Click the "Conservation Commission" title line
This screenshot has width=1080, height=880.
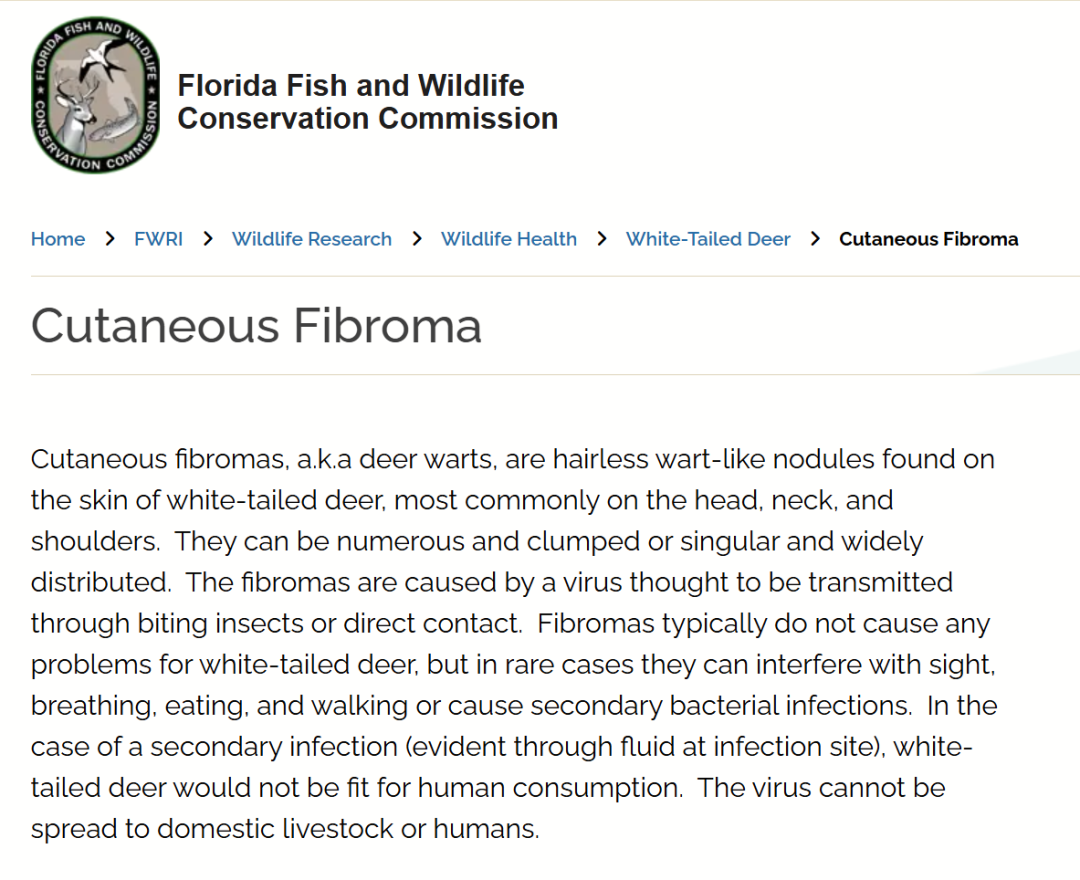(x=368, y=118)
